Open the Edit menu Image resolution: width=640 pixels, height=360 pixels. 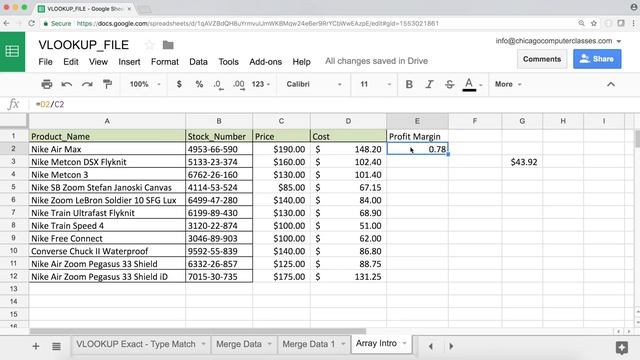coord(71,62)
